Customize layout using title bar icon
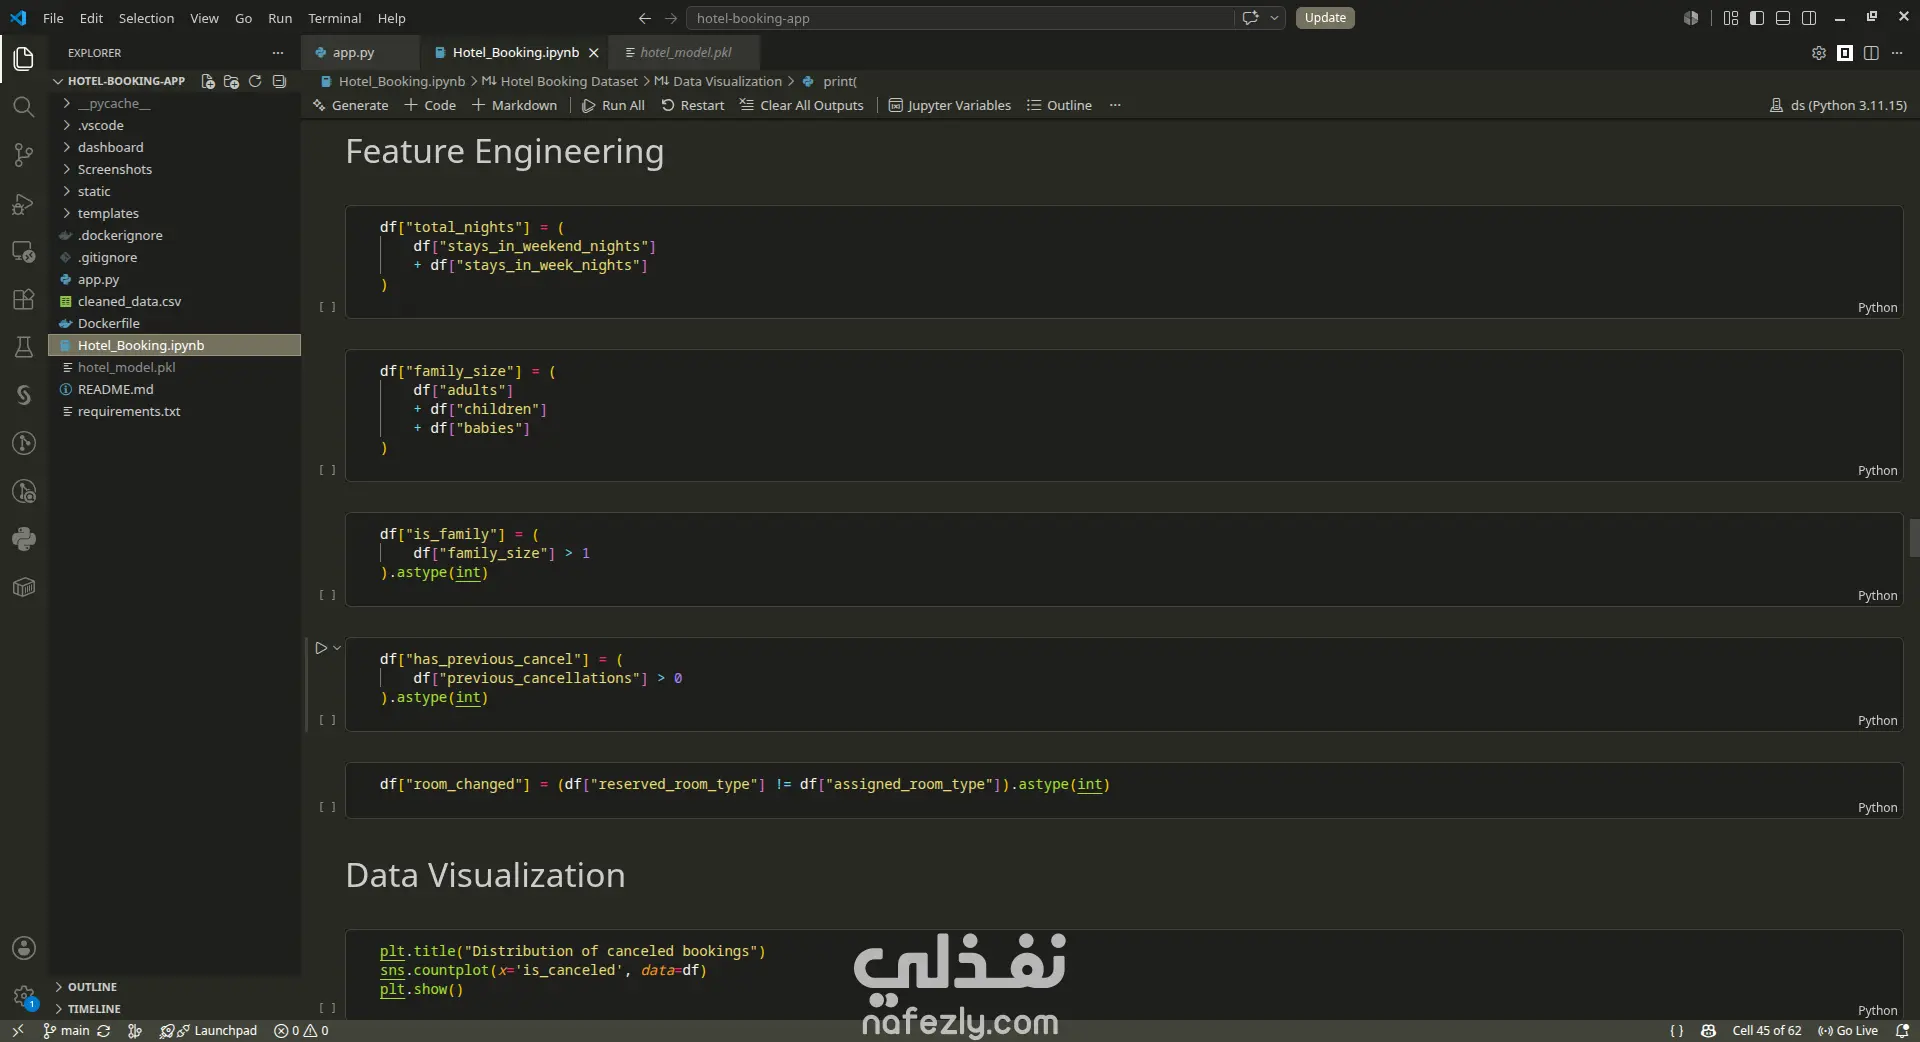This screenshot has height=1042, width=1920. pos(1731,18)
